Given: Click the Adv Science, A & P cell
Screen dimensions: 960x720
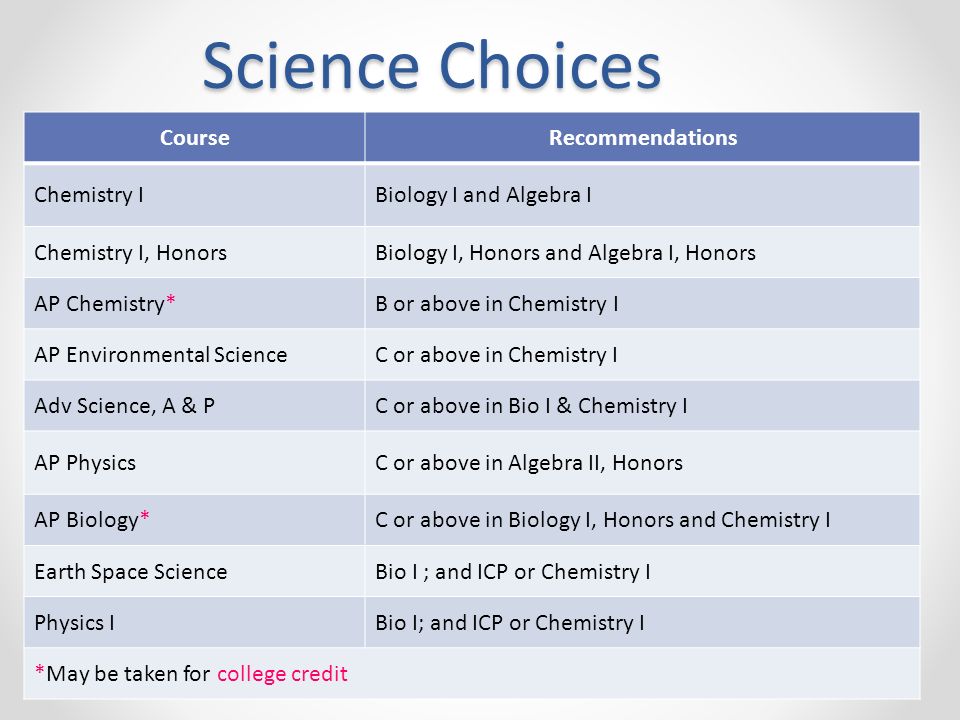Looking at the screenshot, I should pos(195,405).
